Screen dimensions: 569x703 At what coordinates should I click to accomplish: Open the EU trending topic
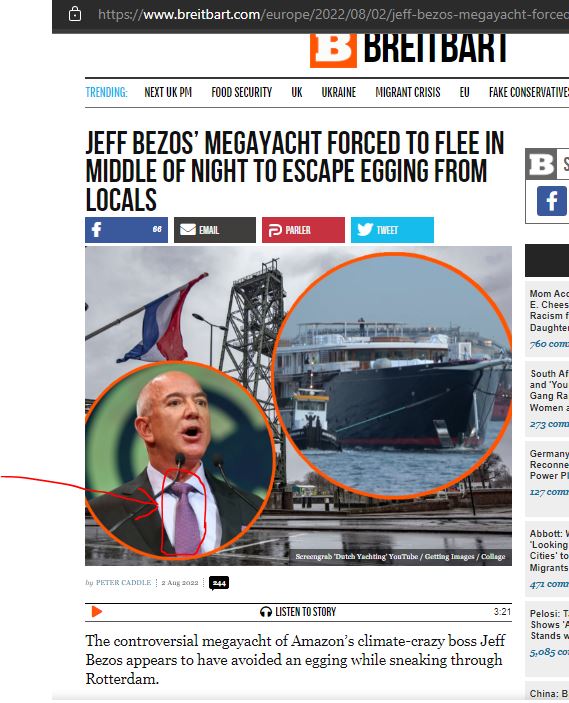pyautogui.click(x=465, y=92)
